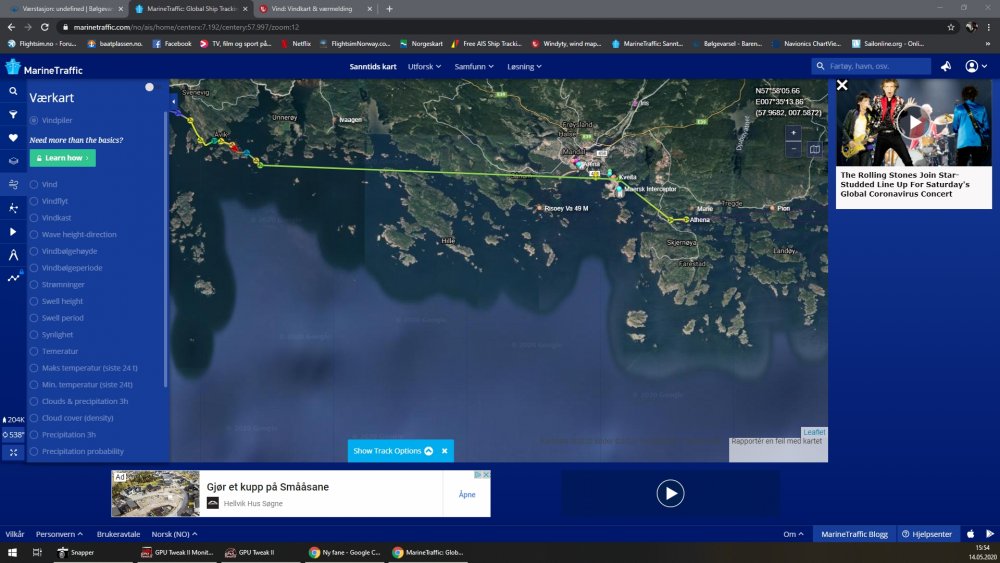The width and height of the screenshot is (1000, 563).
Task: Open Hjelpsenter help link
Action: (x=927, y=534)
